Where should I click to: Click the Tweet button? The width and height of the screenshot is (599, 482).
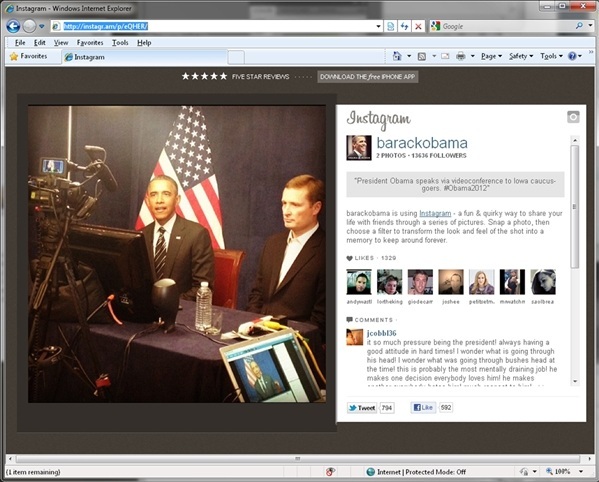coord(362,408)
